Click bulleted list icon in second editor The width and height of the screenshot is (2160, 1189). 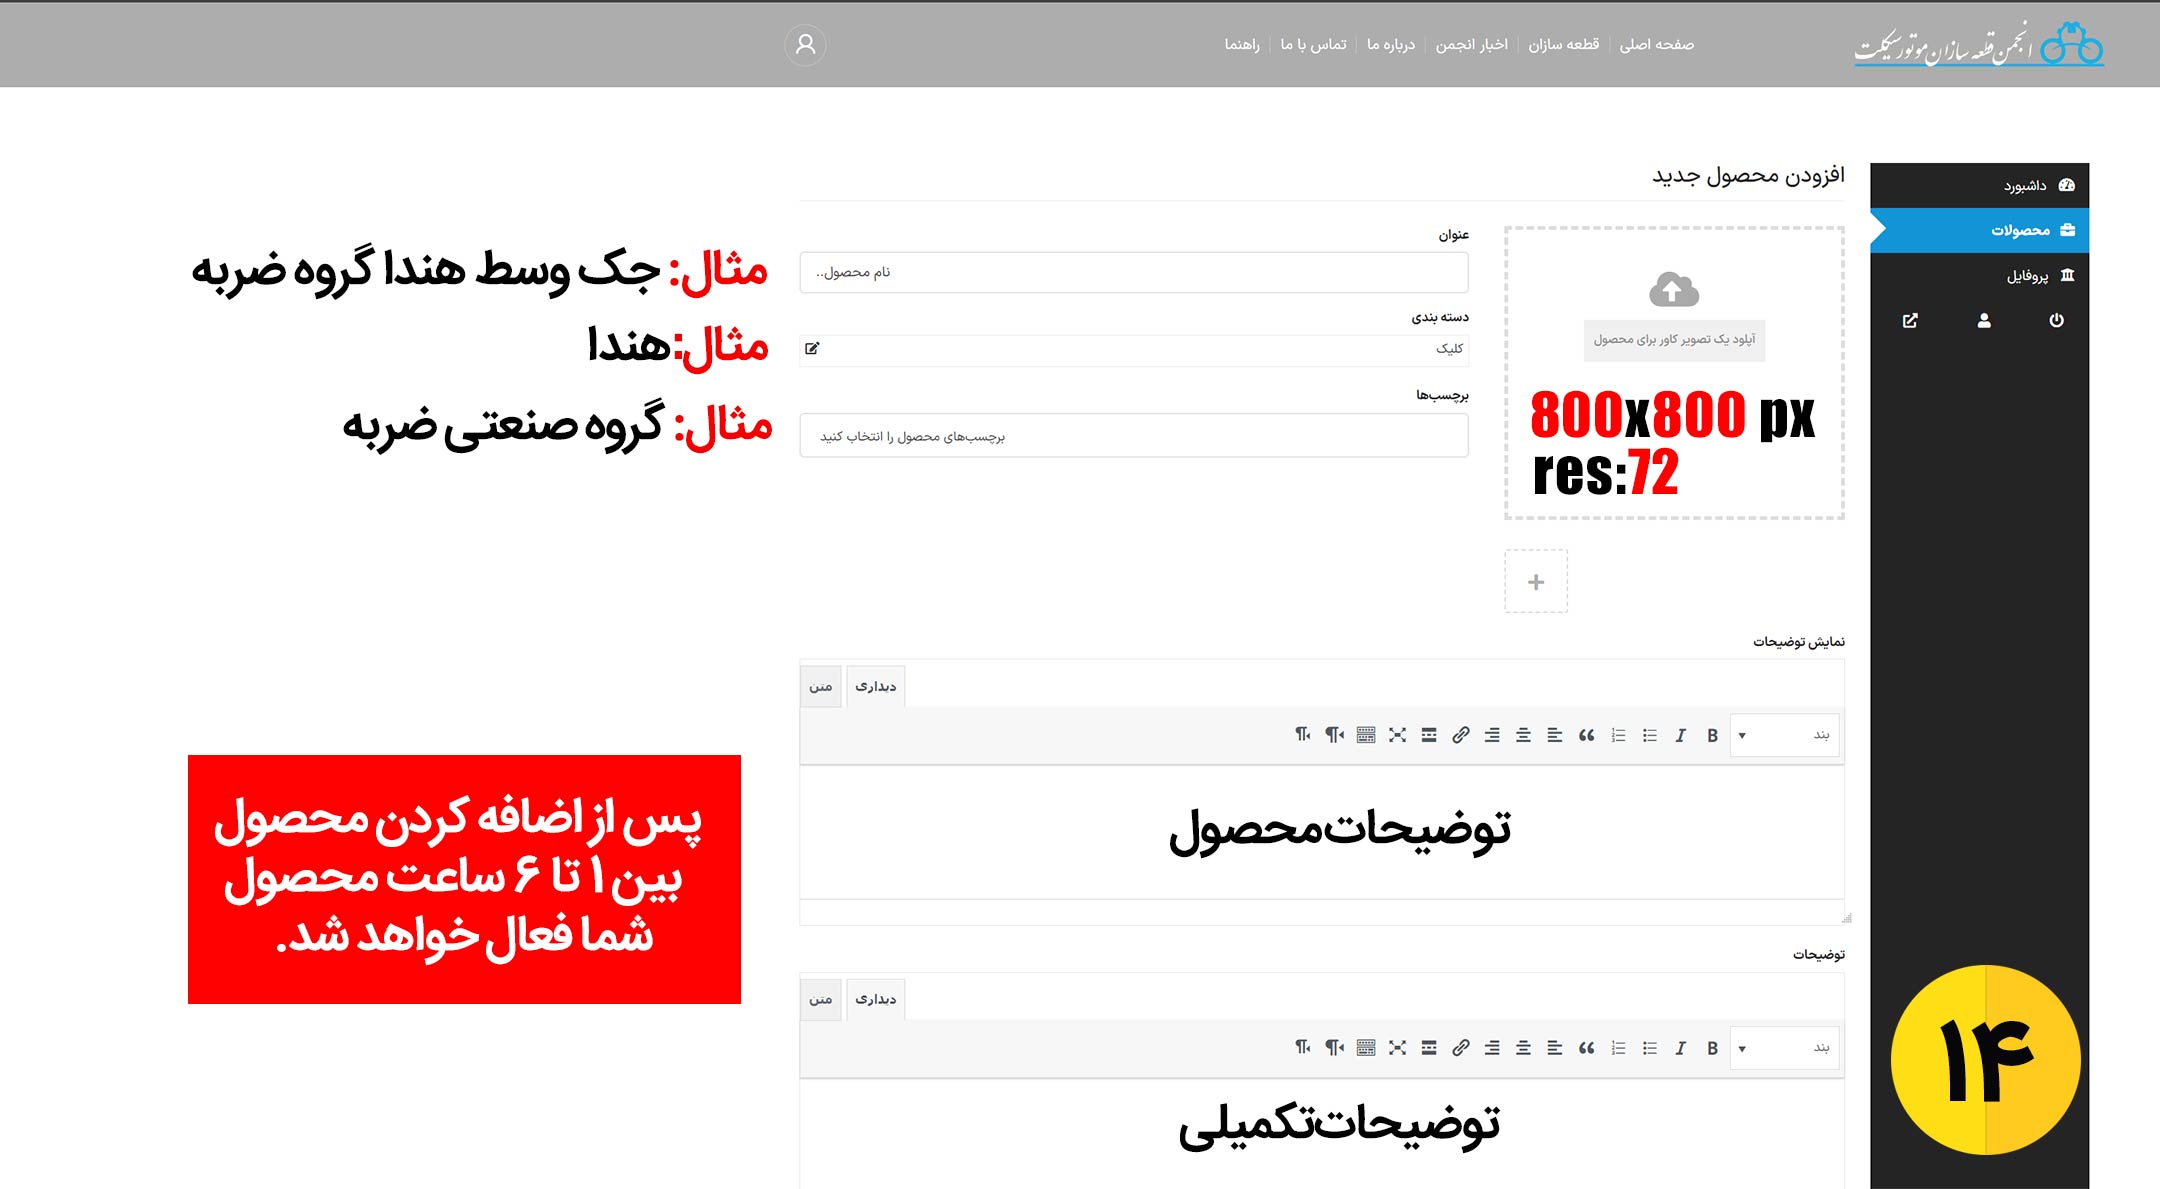[x=1649, y=1049]
